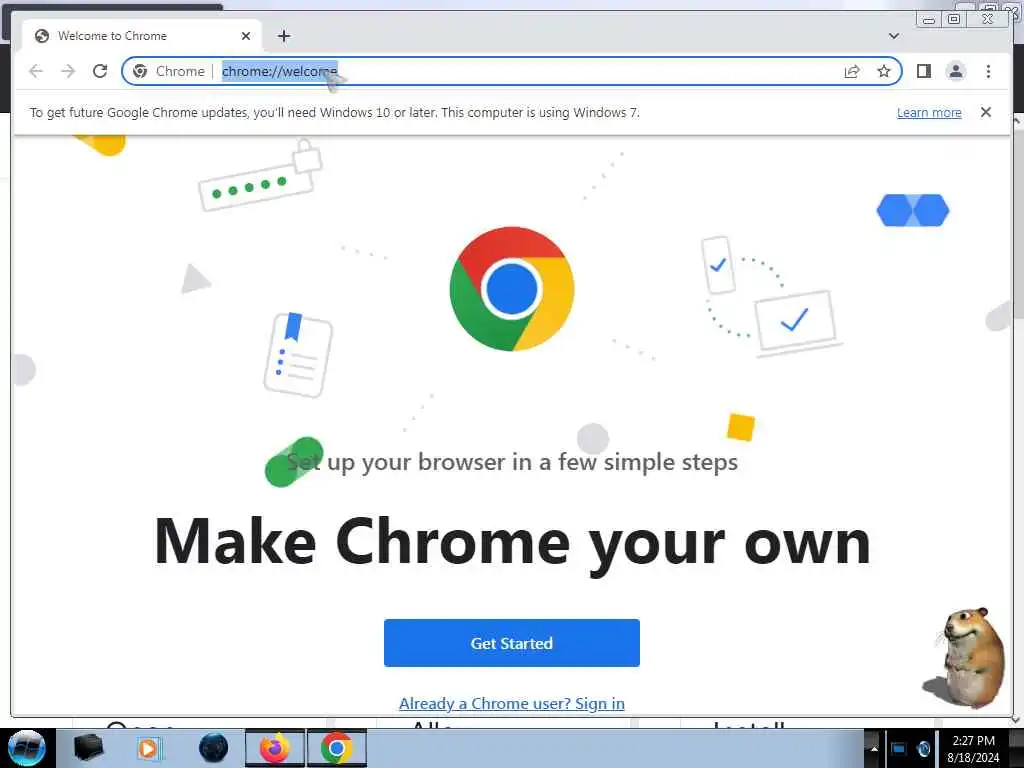Expand the tab search chevron
Screen dimensions: 1024x768
tap(893, 36)
